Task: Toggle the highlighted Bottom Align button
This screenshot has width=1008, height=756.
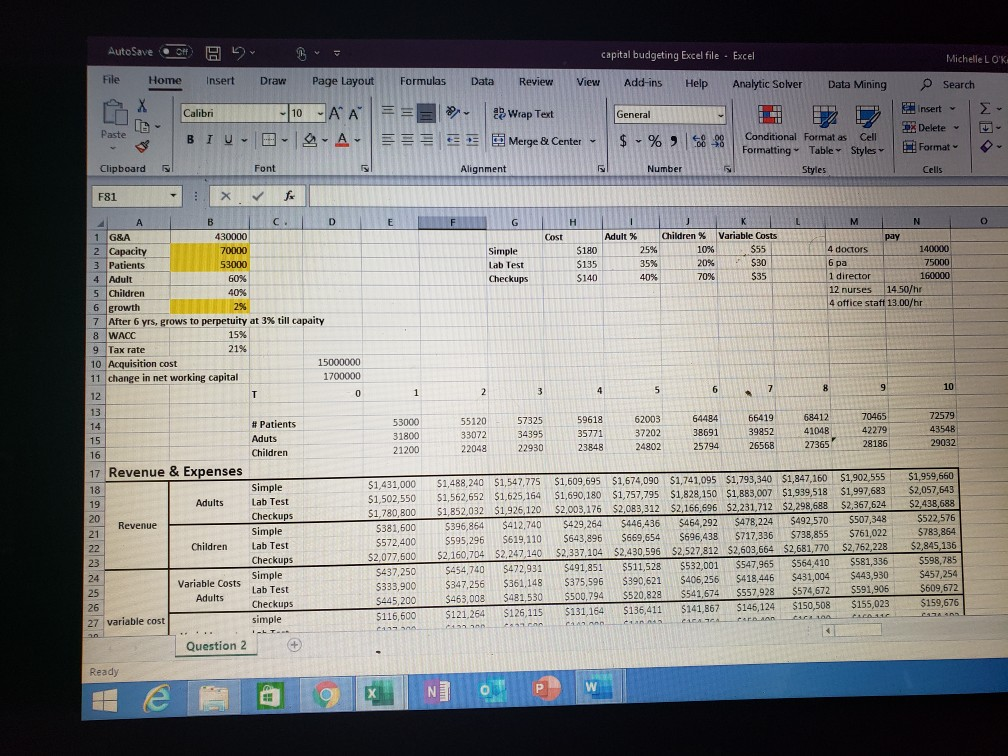Action: [426, 113]
